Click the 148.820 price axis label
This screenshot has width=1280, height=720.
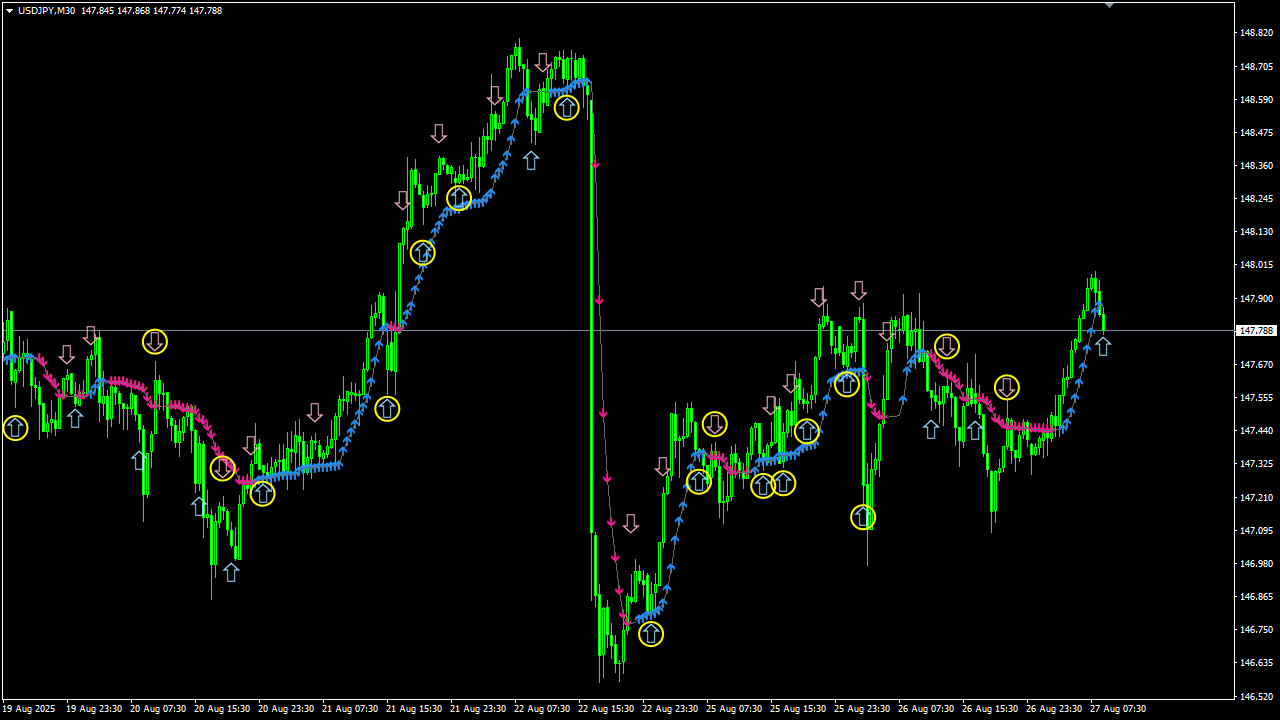pyautogui.click(x=1255, y=33)
